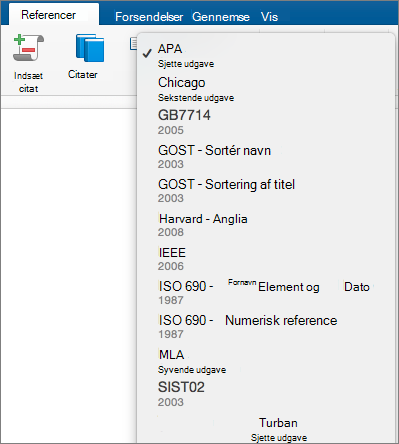Choose the IEEE 2006 style

coord(266,259)
